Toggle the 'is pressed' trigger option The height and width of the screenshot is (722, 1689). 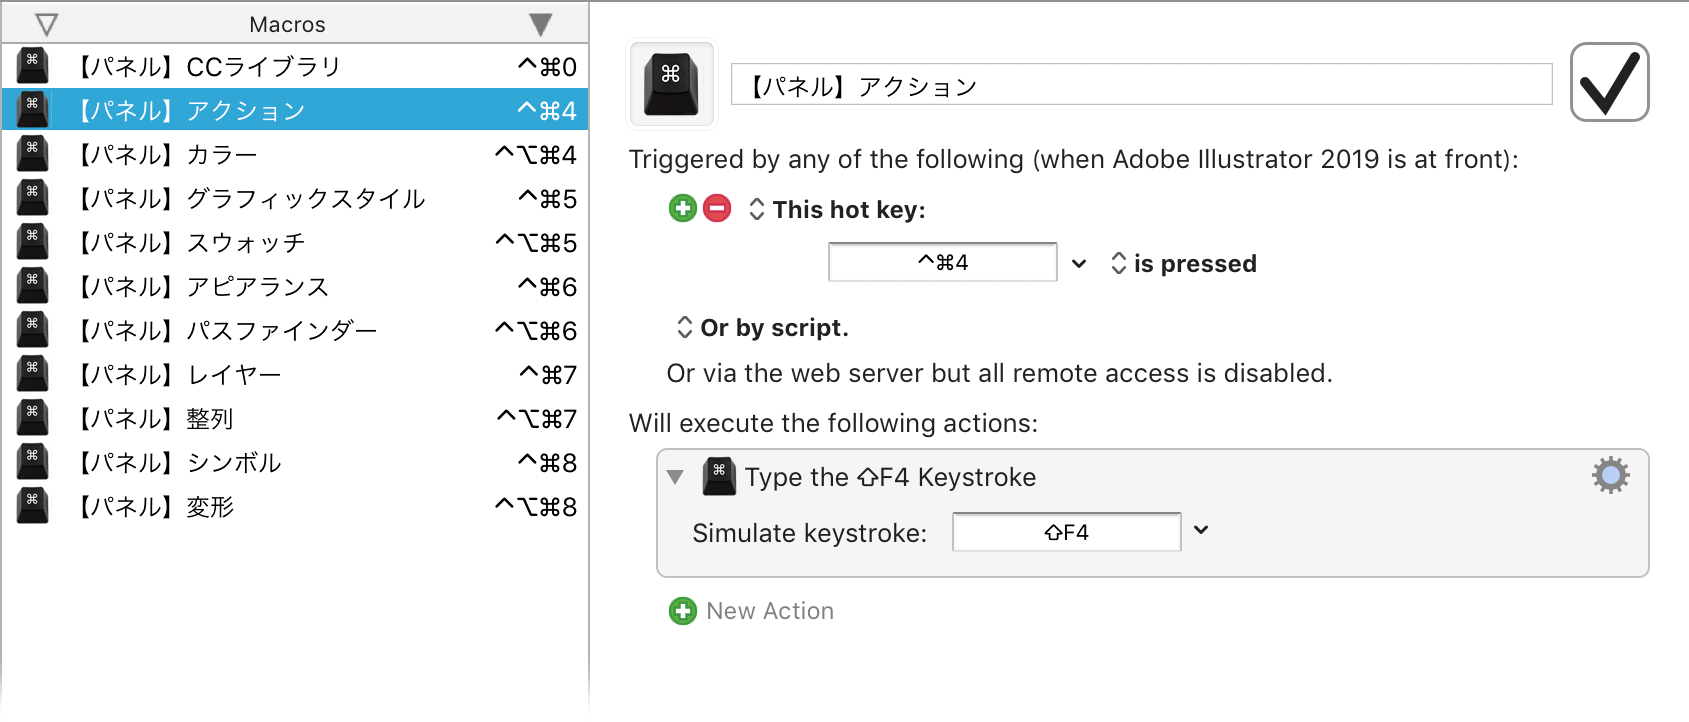point(1184,263)
